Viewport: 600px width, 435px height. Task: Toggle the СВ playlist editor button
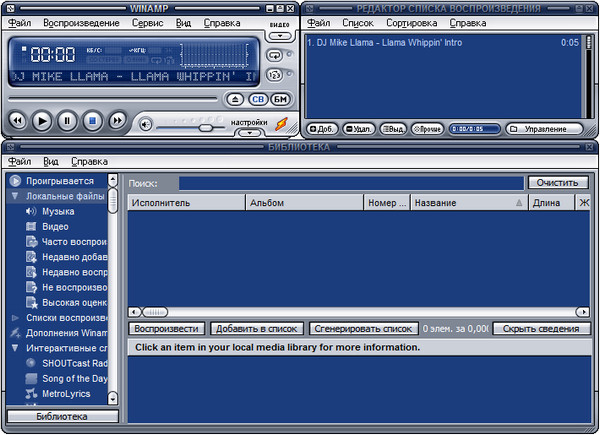257,99
